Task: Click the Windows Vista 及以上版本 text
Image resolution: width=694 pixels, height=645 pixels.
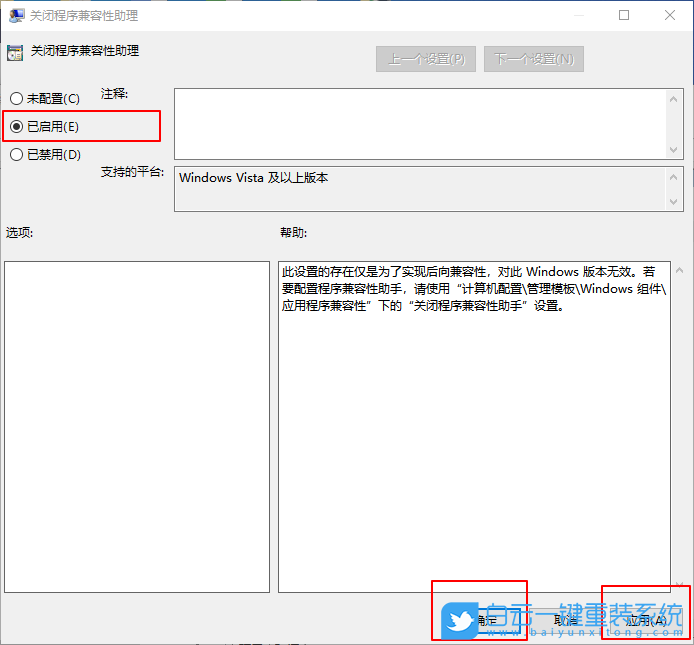Action: (254, 178)
